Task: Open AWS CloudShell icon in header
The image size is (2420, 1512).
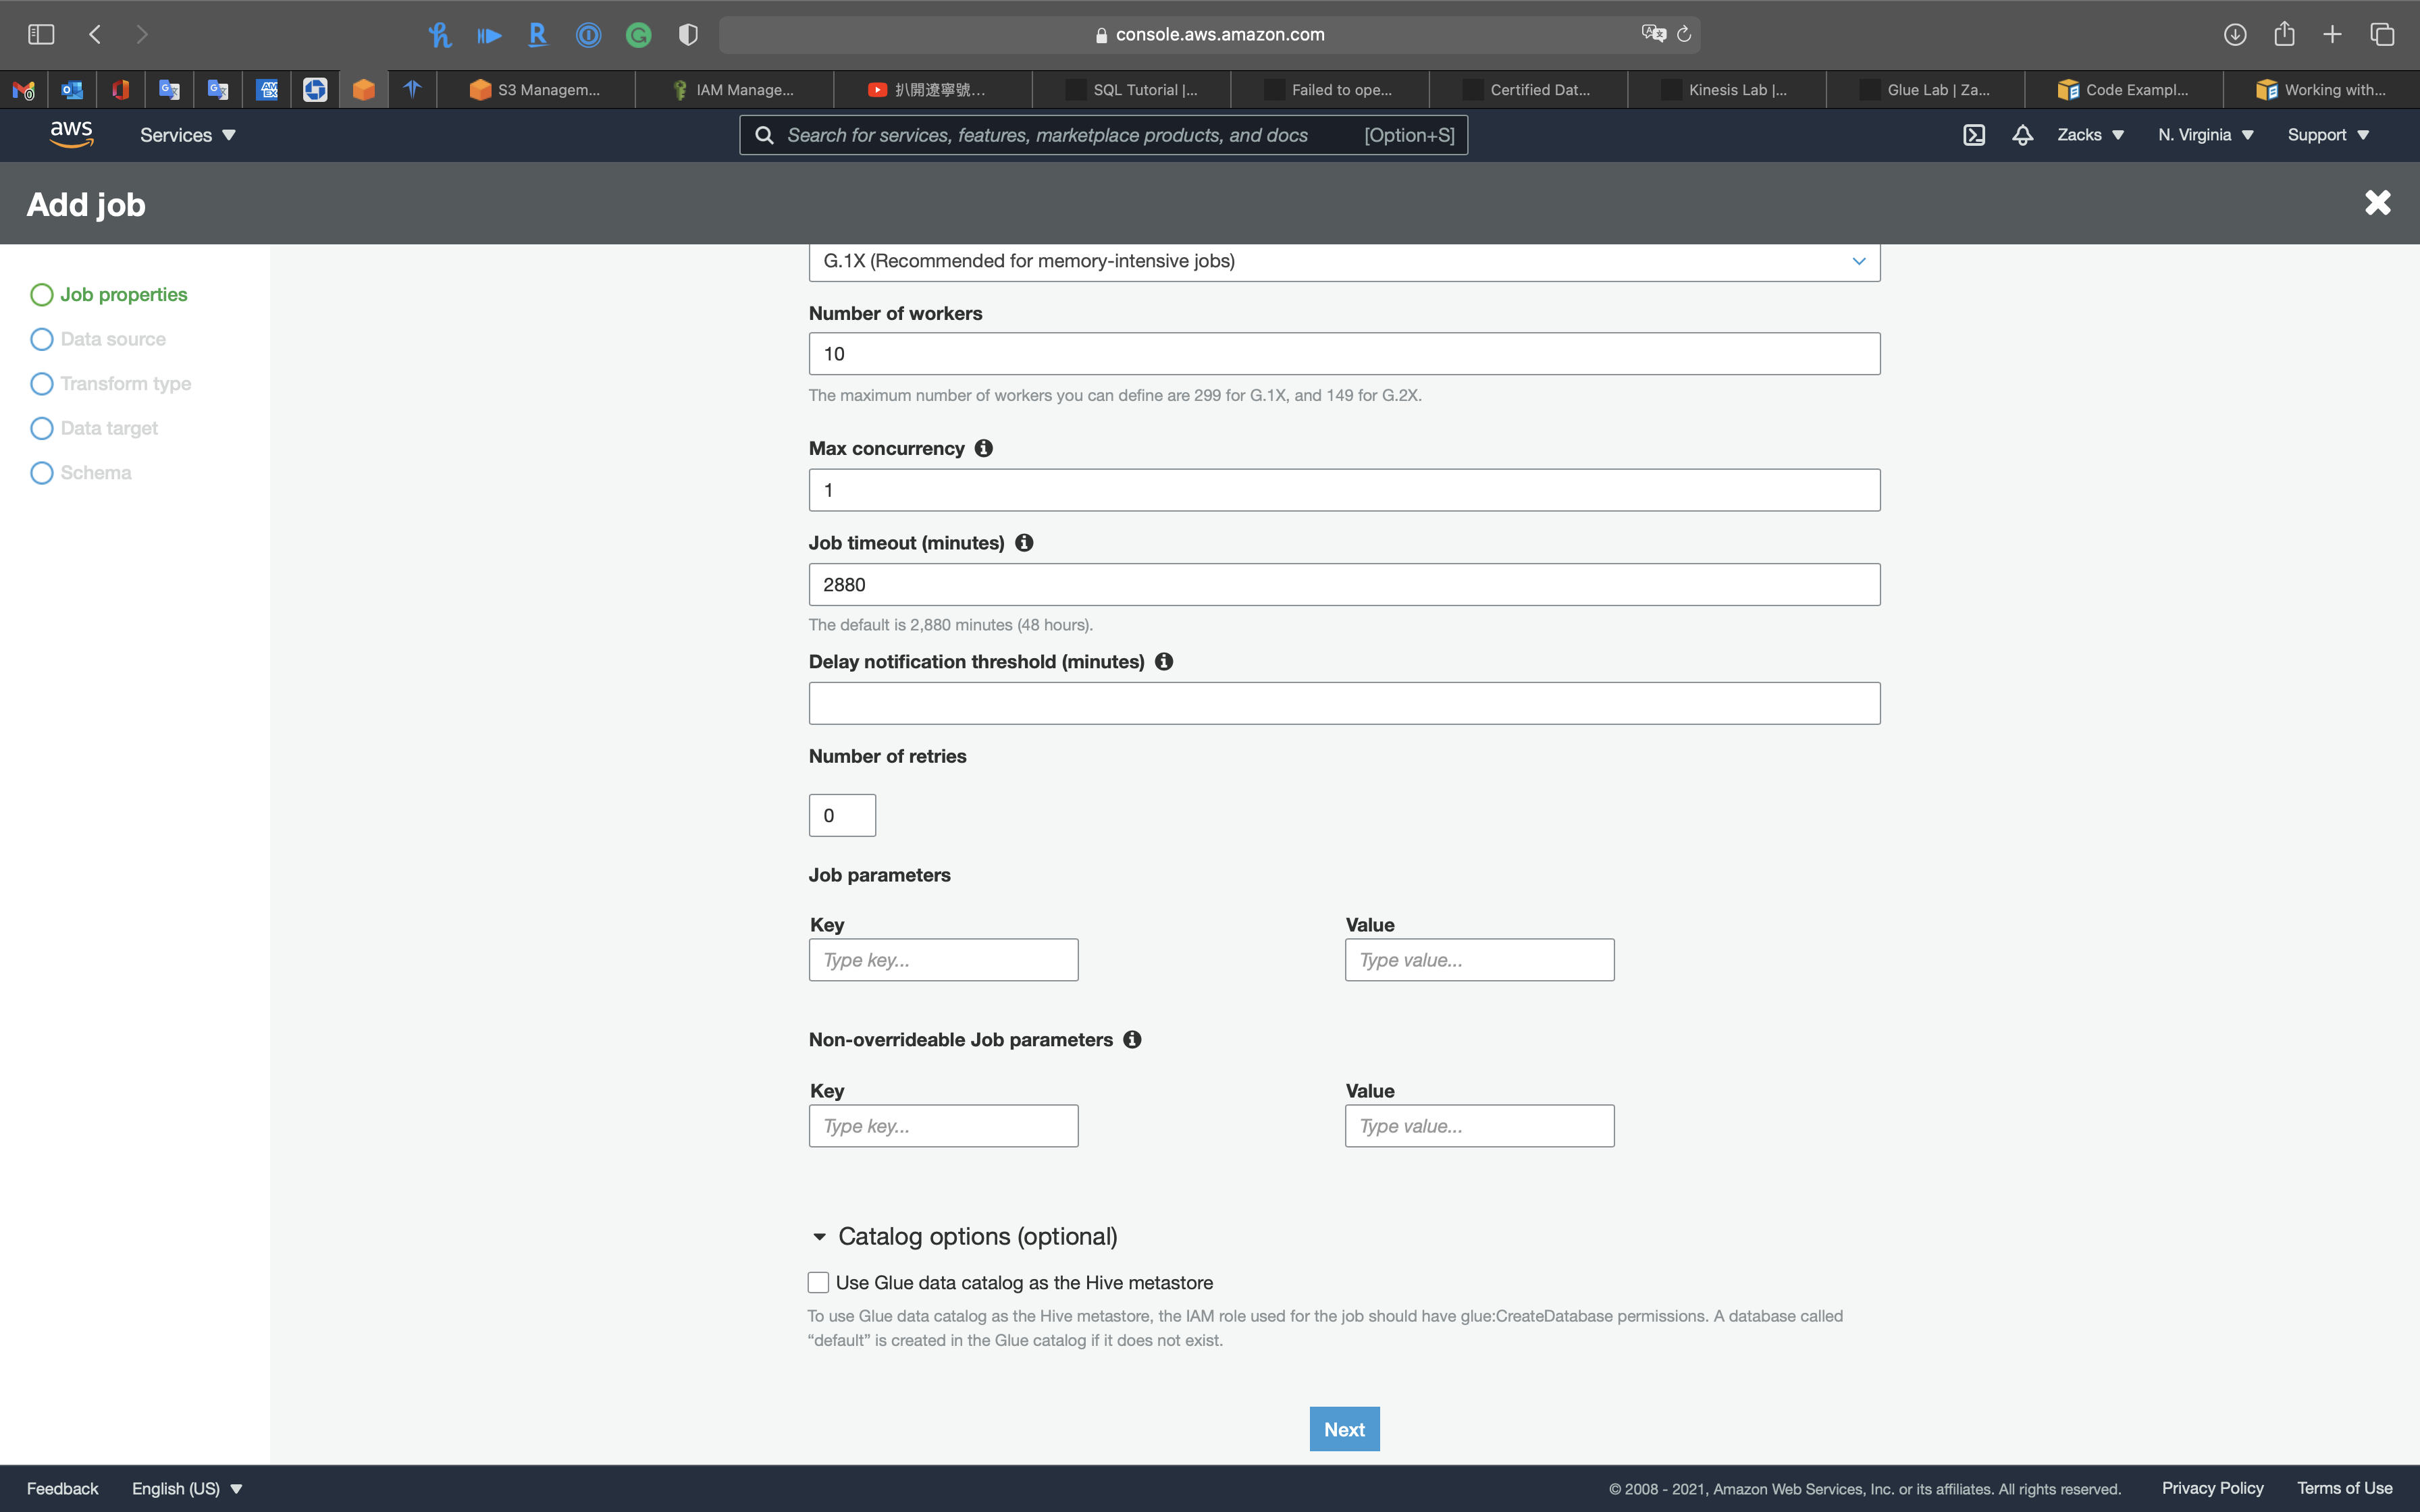Action: pyautogui.click(x=1973, y=135)
